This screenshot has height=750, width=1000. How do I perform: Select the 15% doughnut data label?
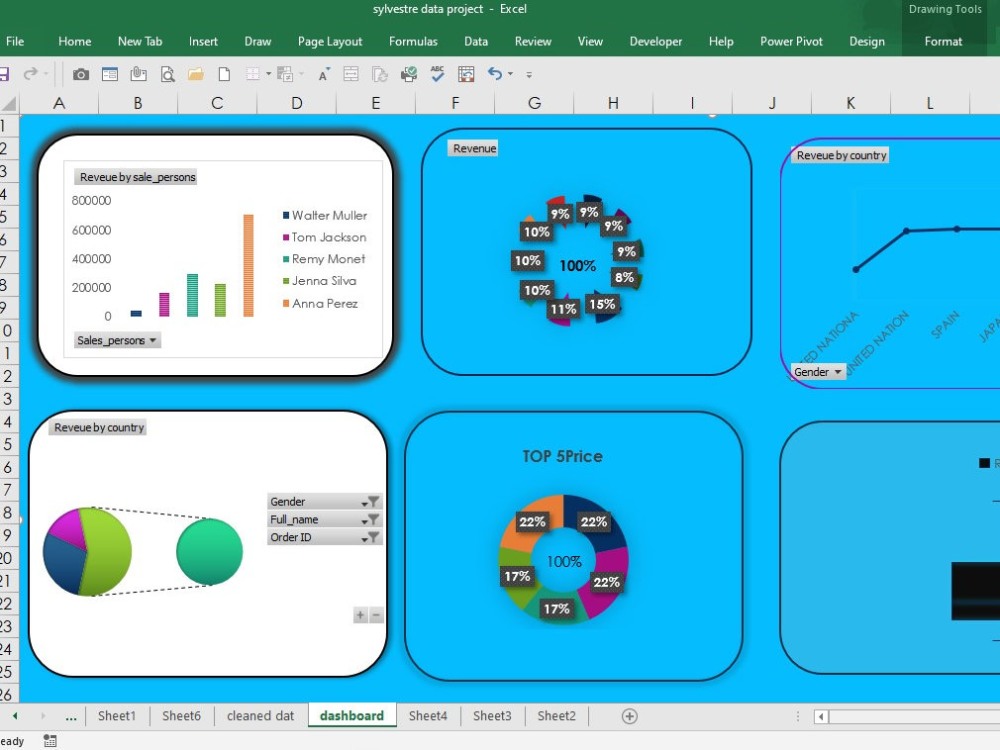coord(602,304)
